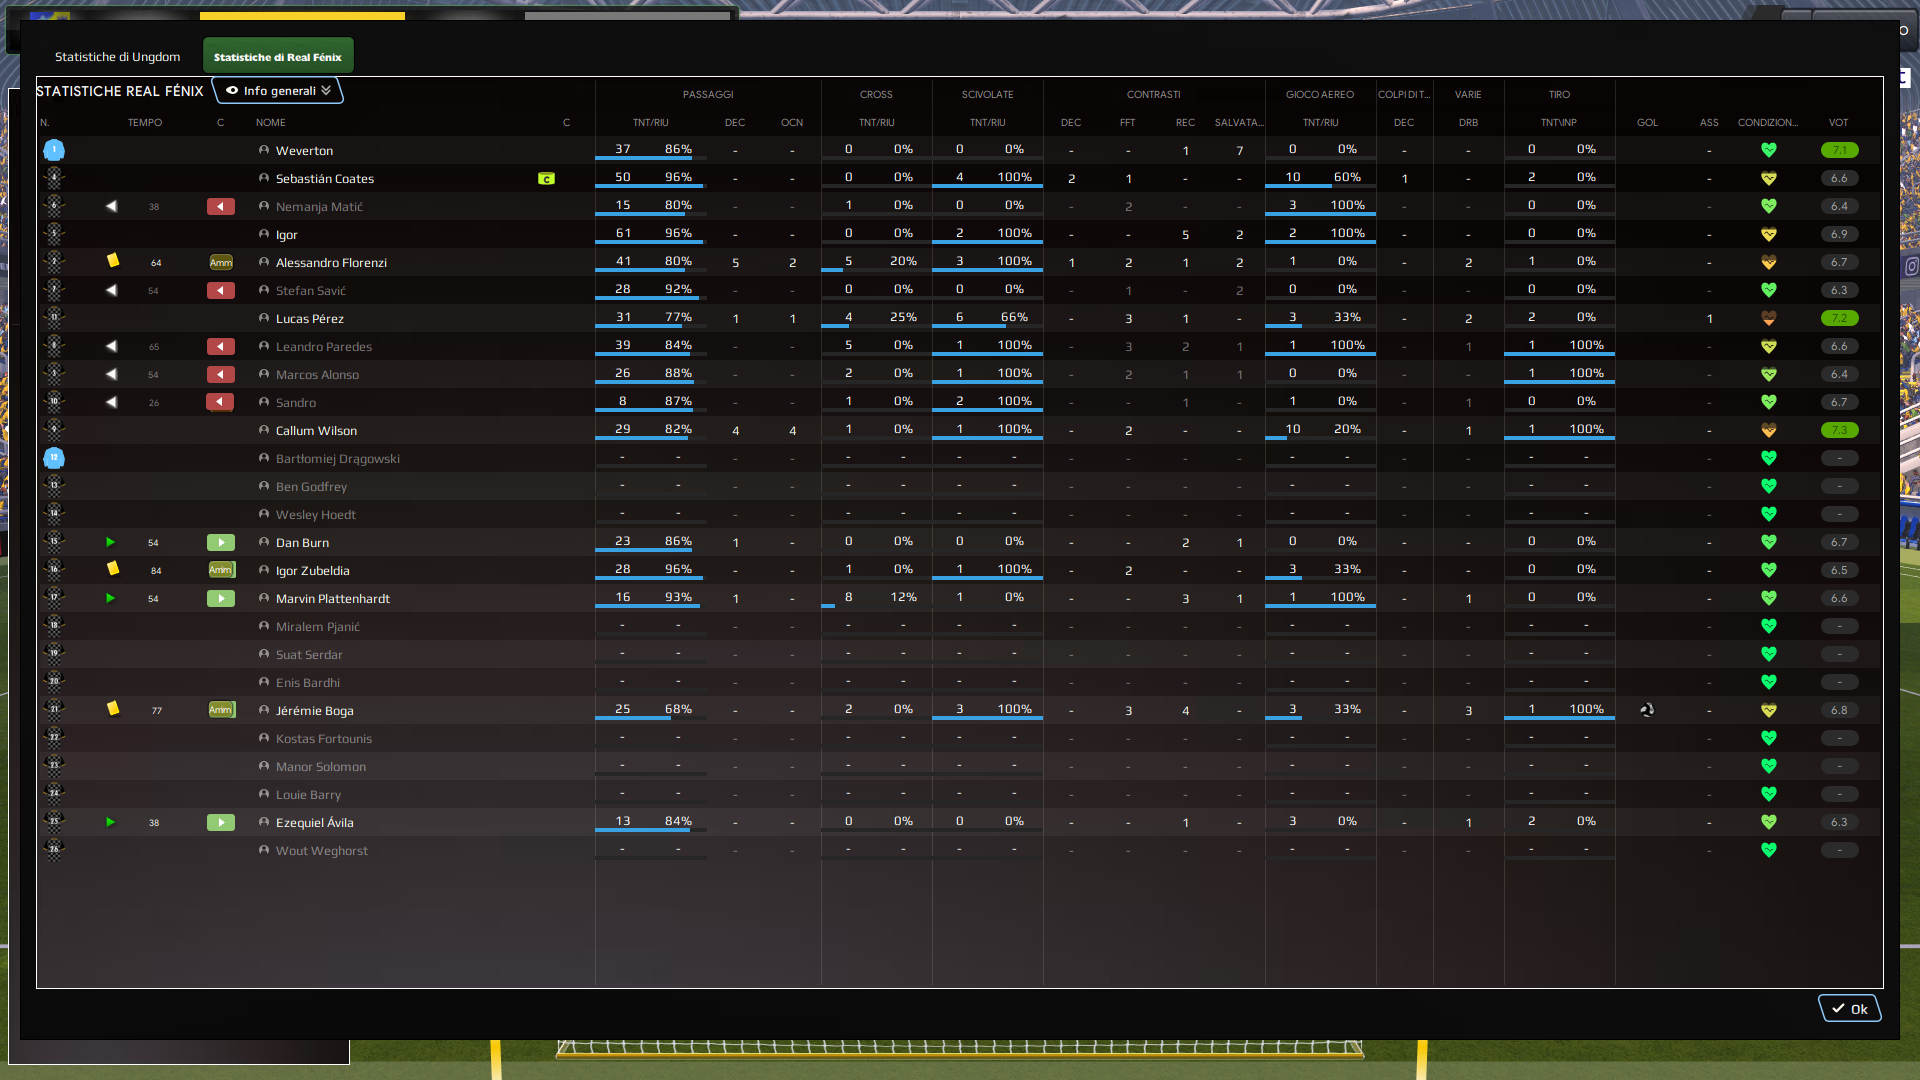Click PASSAGGI group header

708,94
